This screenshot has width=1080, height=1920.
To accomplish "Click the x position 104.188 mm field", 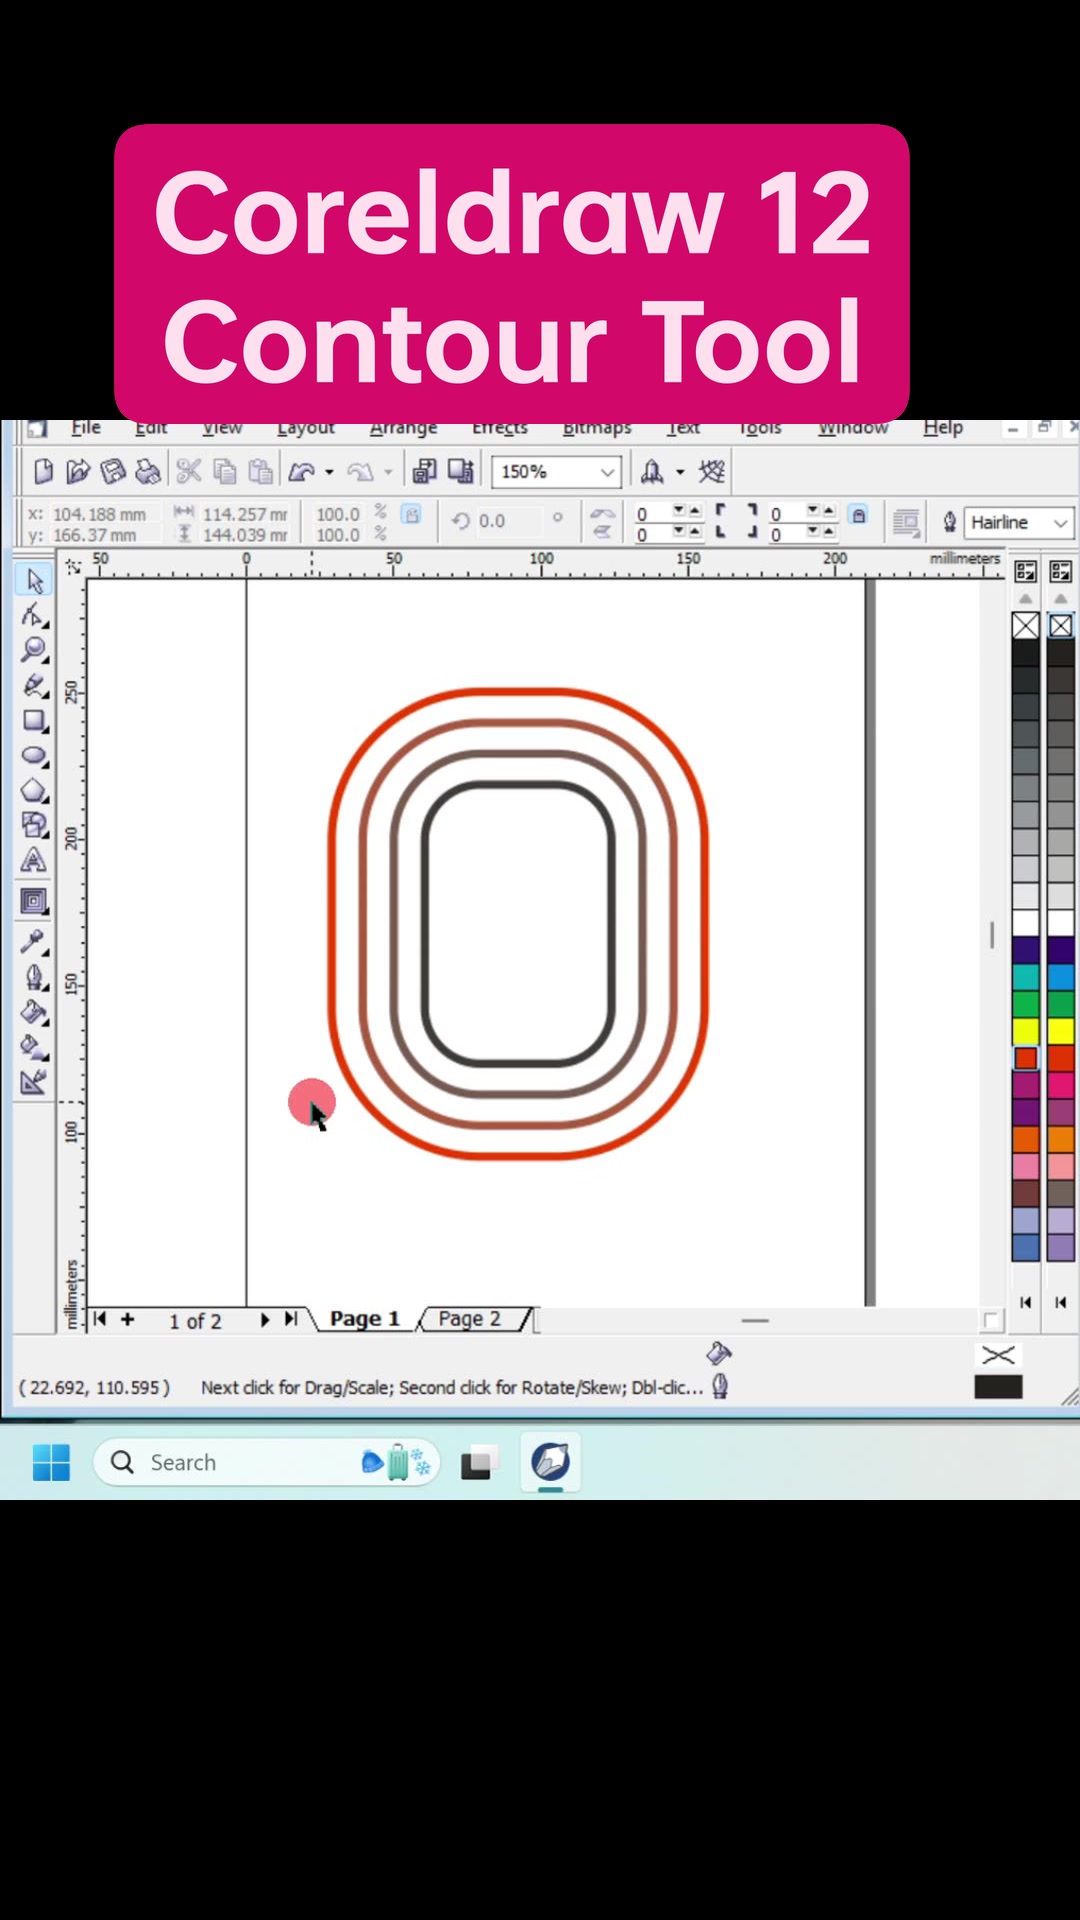I will pos(100,514).
